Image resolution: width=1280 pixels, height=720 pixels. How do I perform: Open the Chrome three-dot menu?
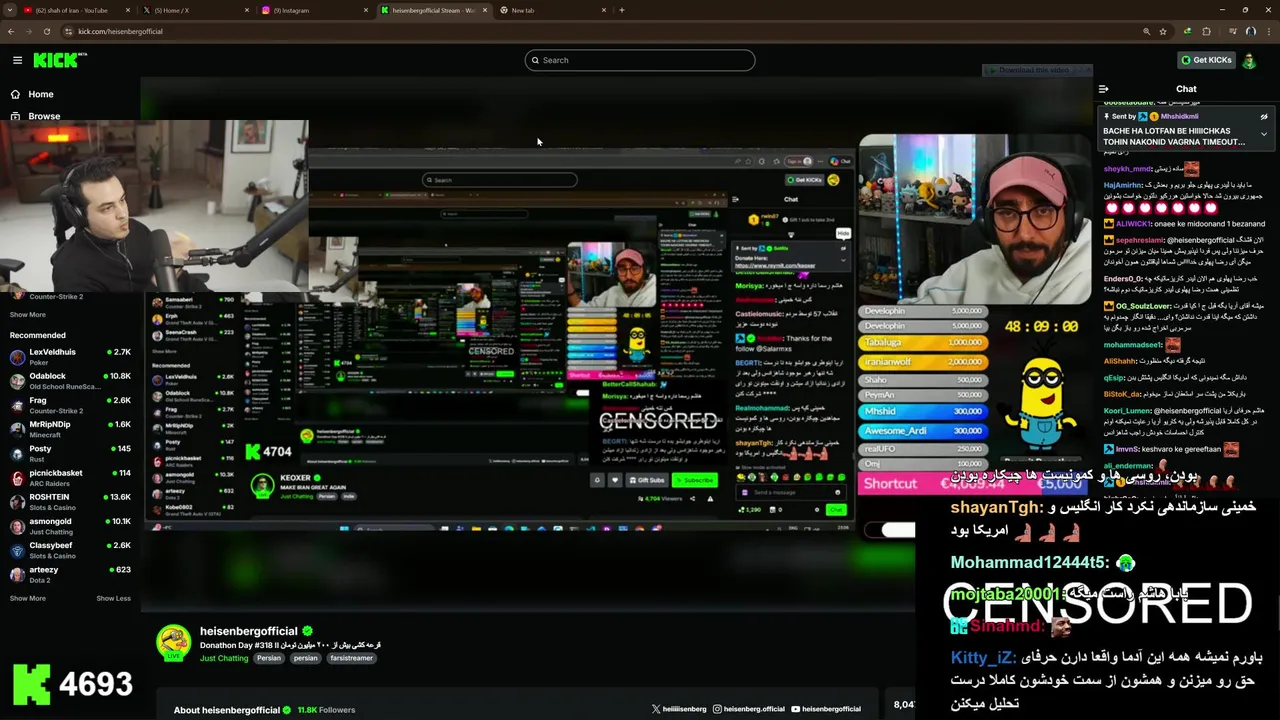coord(1268,31)
